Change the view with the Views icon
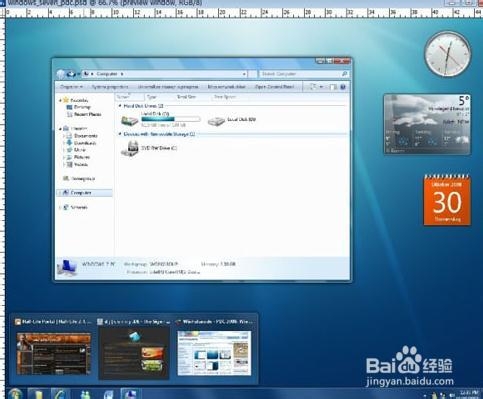This screenshot has height=399, width=483. click(x=313, y=87)
